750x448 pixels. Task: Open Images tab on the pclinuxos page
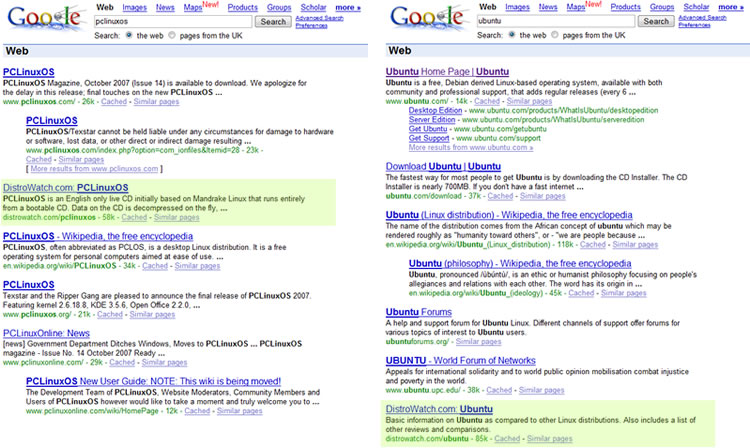[x=135, y=7]
